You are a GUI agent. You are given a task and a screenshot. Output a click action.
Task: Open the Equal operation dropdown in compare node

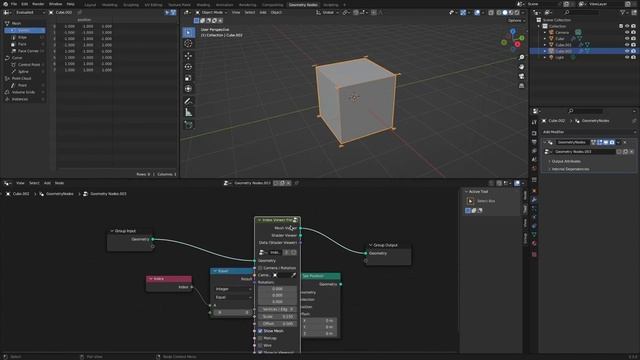233,297
